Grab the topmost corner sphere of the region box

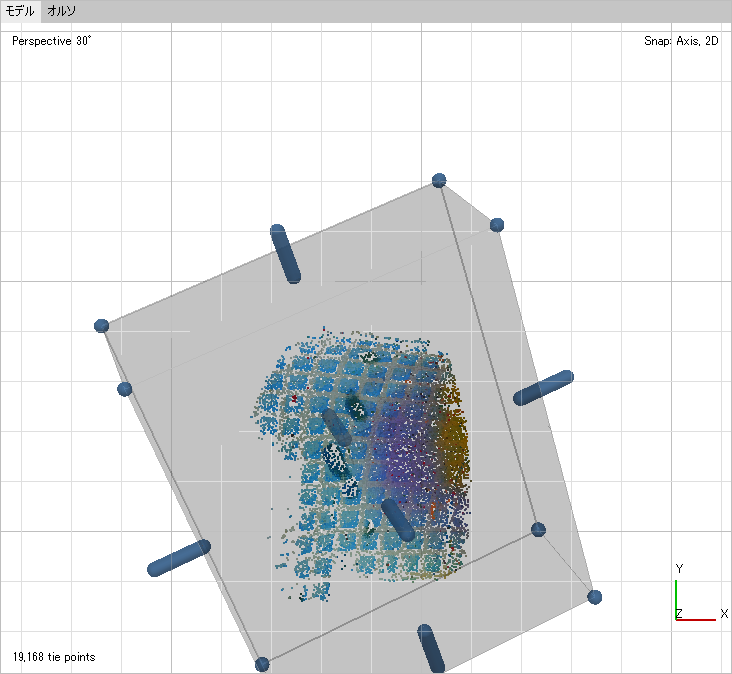click(x=439, y=180)
